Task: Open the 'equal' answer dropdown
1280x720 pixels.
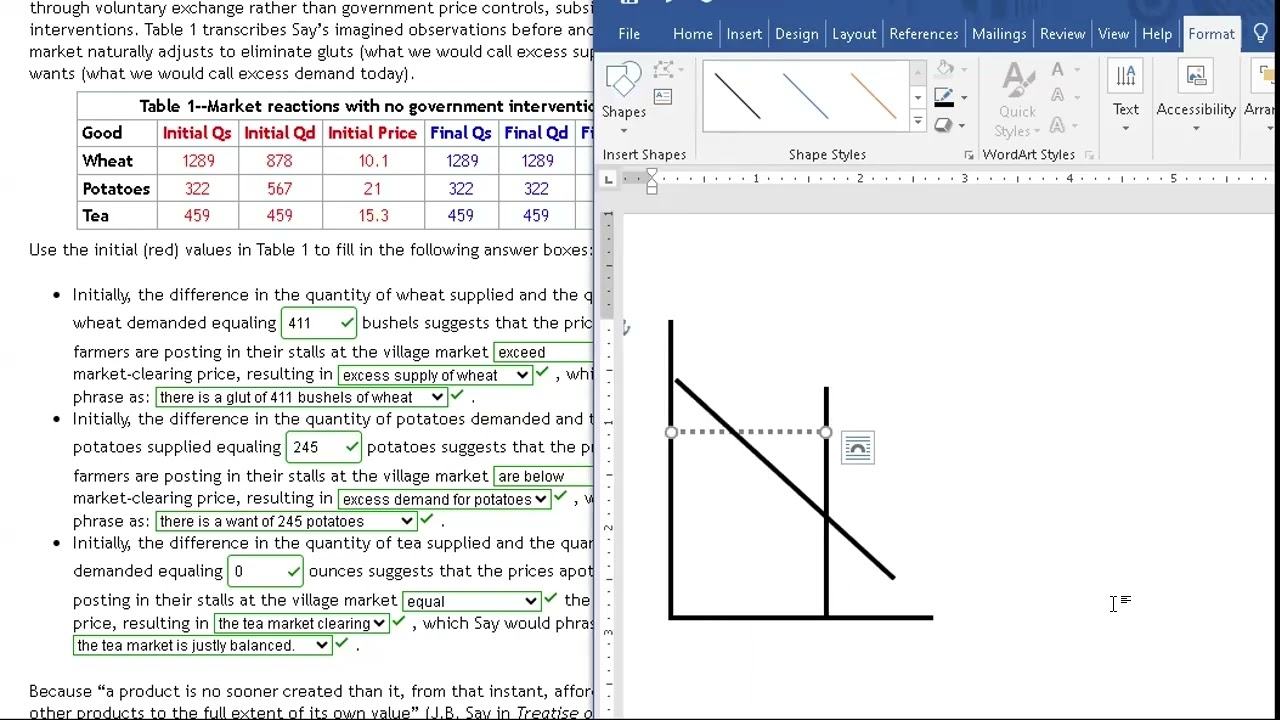Action: pos(471,601)
